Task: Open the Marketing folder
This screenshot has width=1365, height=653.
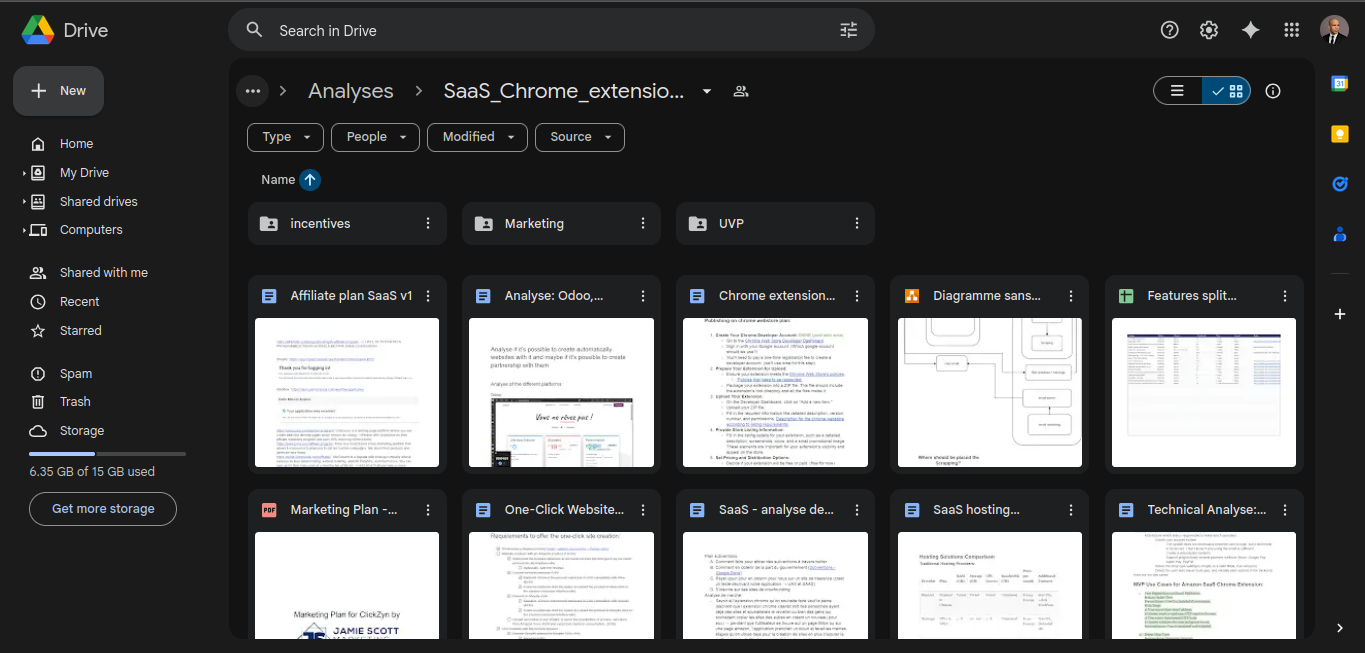Action: (x=561, y=224)
